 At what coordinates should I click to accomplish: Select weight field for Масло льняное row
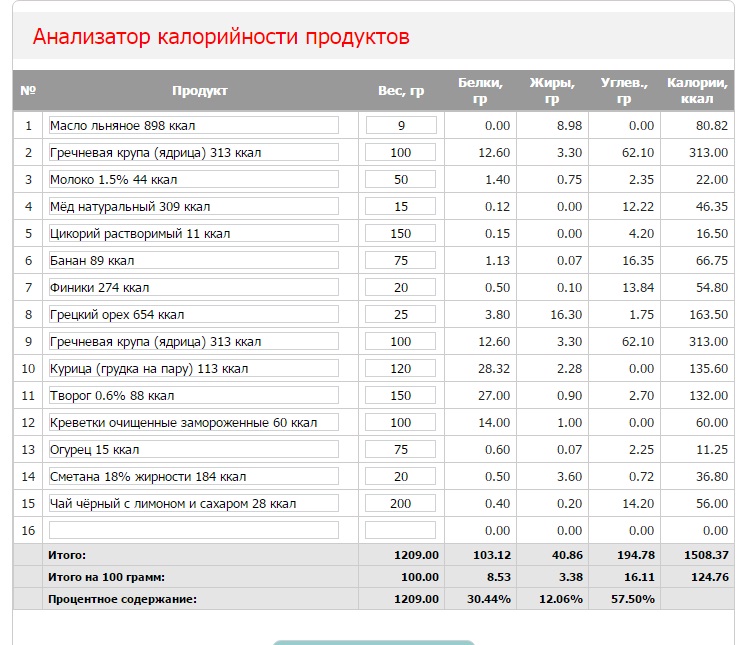click(401, 126)
